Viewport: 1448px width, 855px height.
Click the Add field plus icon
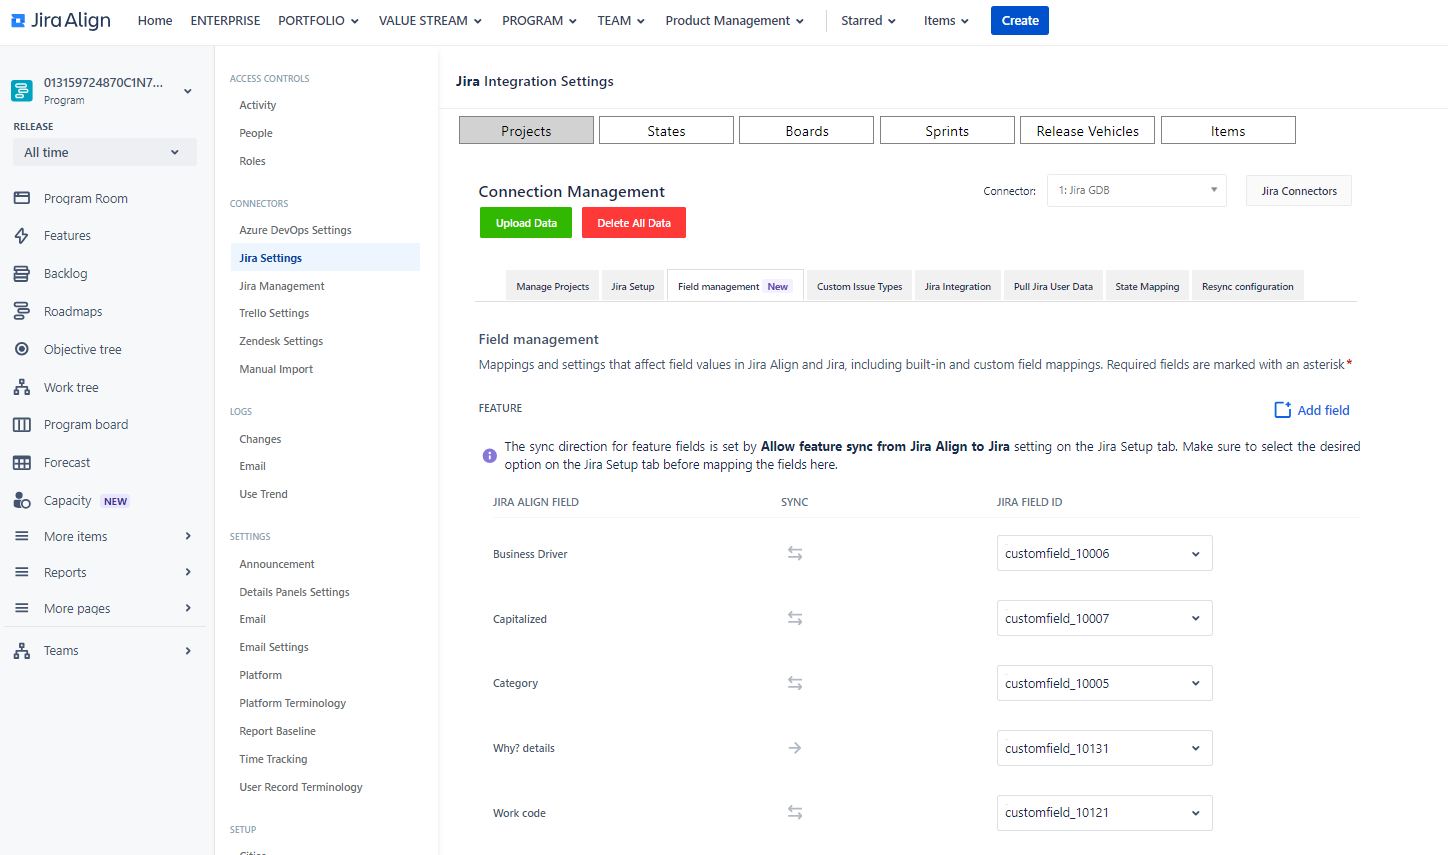(1282, 410)
